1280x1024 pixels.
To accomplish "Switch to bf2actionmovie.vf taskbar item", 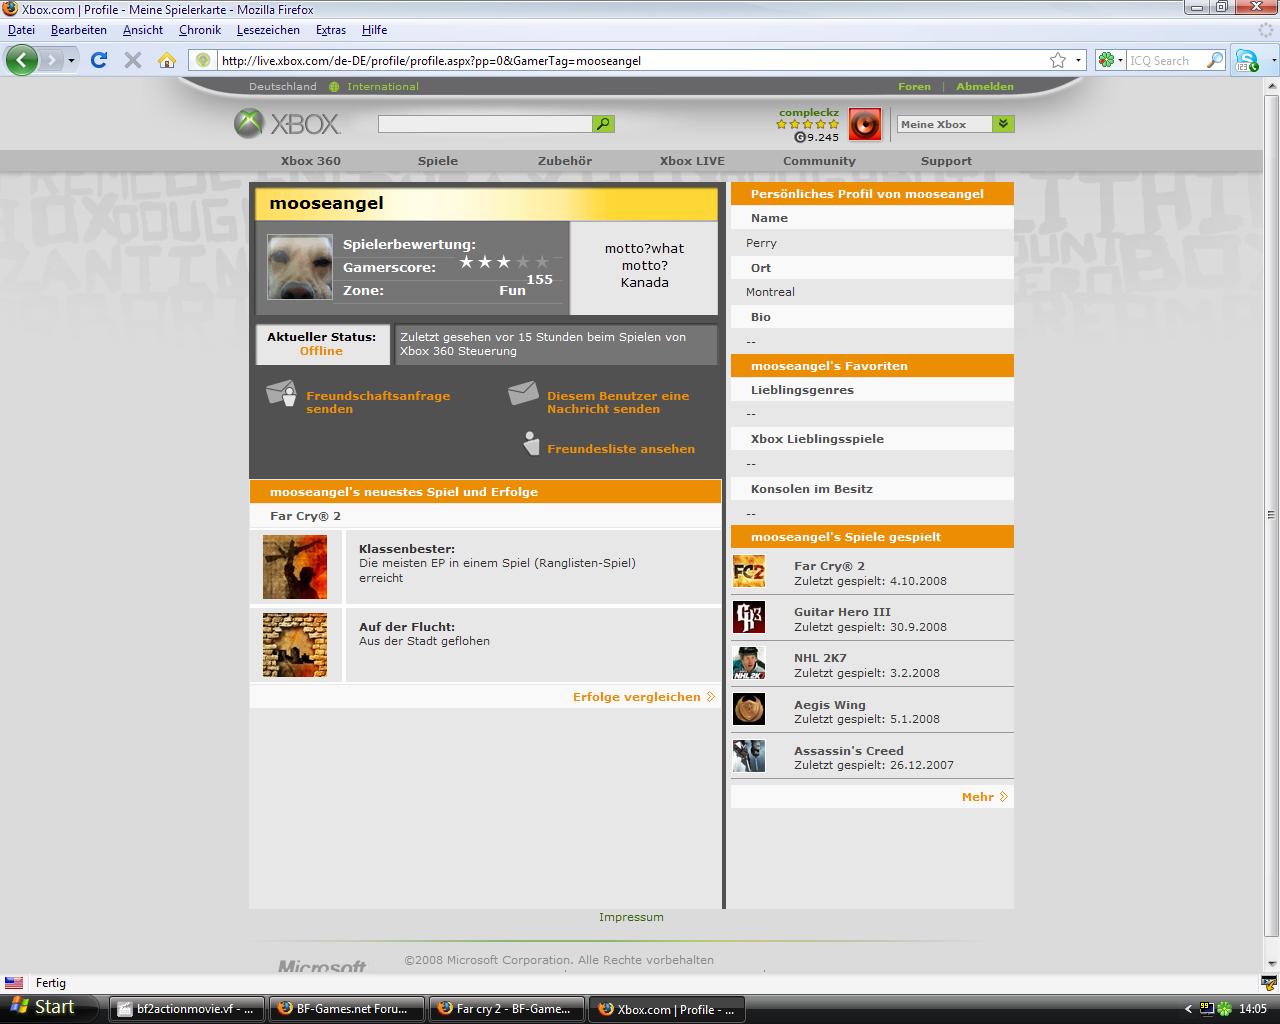I will 187,1009.
